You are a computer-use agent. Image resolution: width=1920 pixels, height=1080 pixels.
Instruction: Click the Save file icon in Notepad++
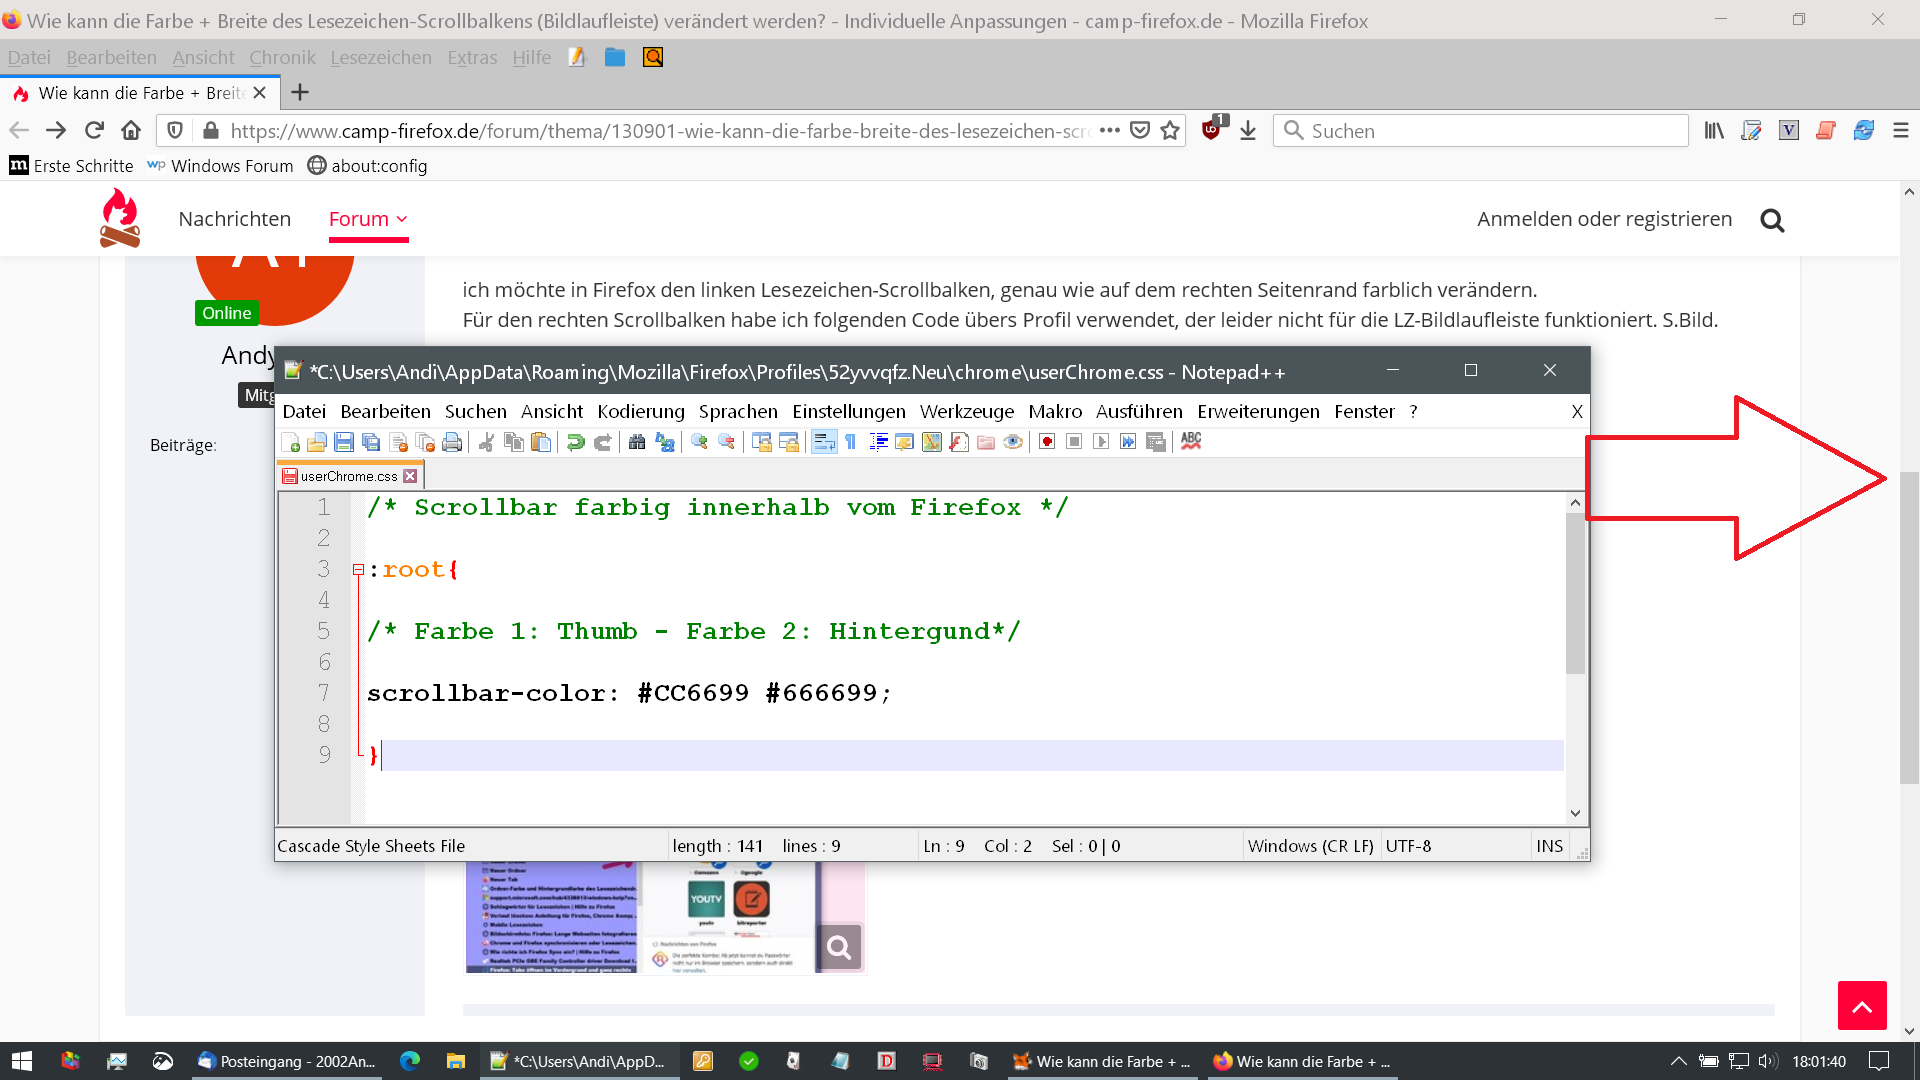(344, 442)
